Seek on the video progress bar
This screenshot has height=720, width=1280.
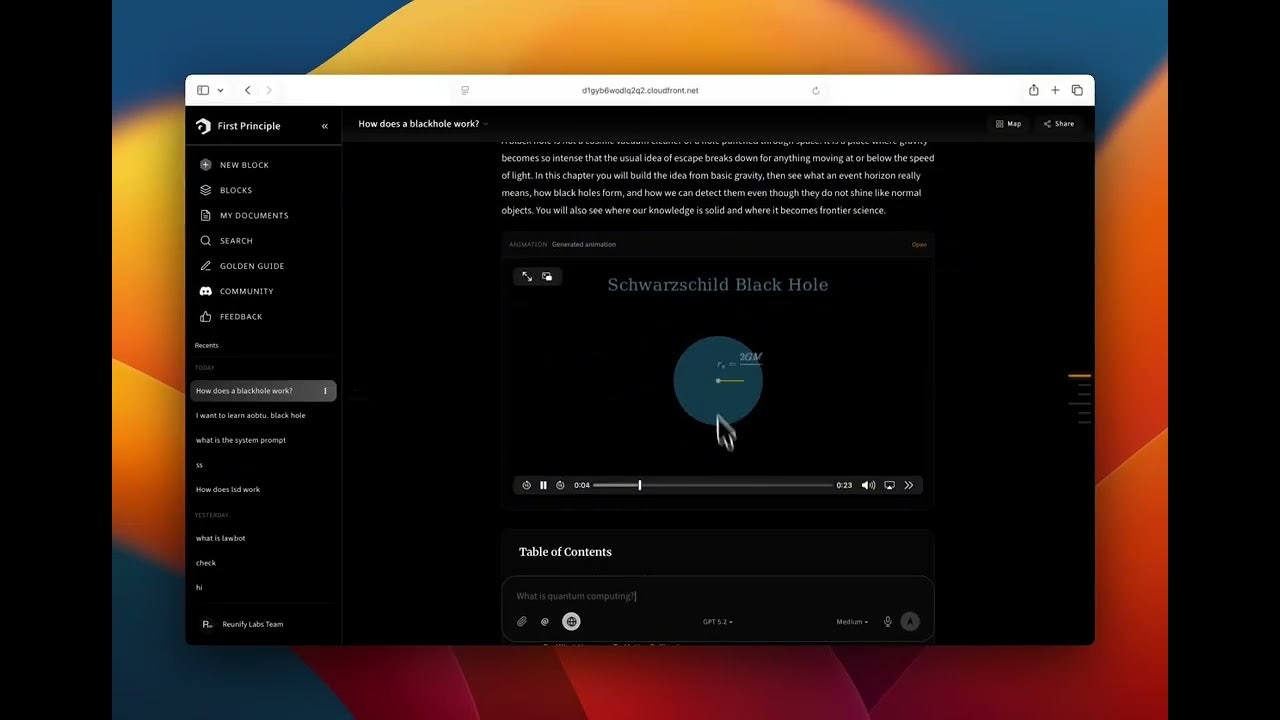pyautogui.click(x=713, y=485)
